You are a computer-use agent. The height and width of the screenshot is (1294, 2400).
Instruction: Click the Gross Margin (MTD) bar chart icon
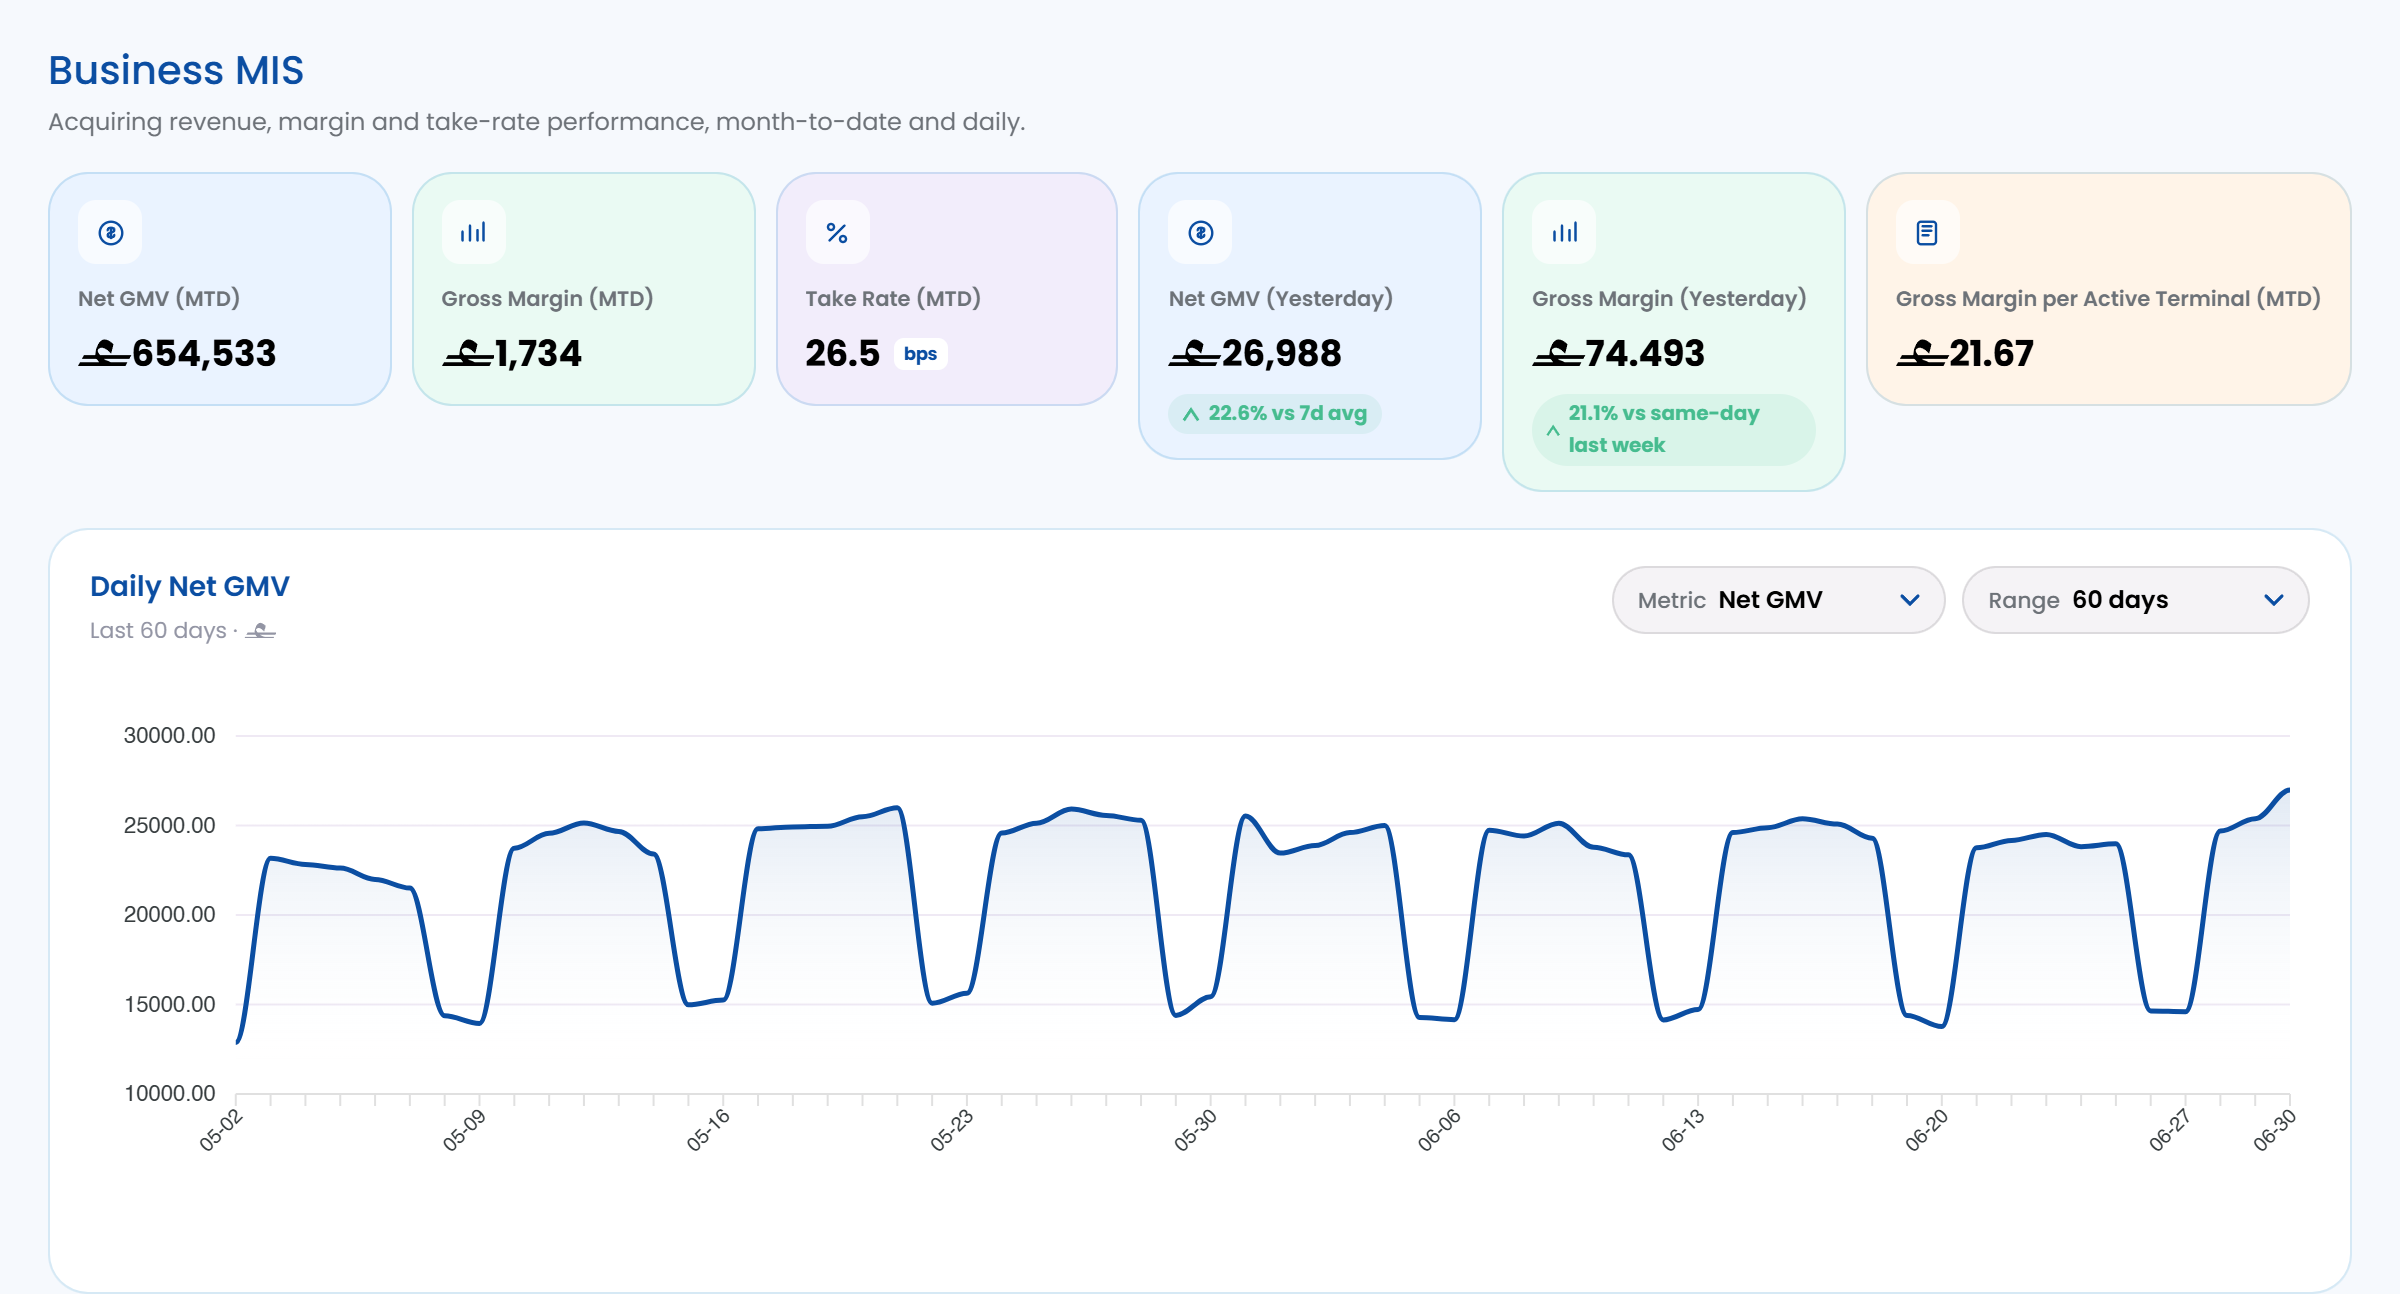(473, 233)
